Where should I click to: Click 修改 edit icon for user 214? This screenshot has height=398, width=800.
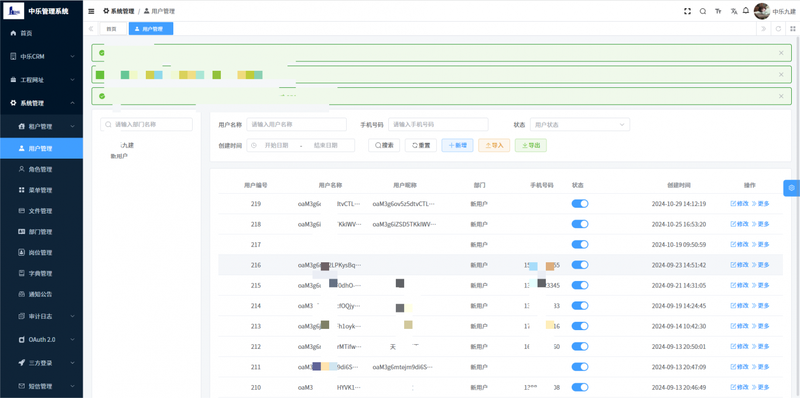(740, 306)
